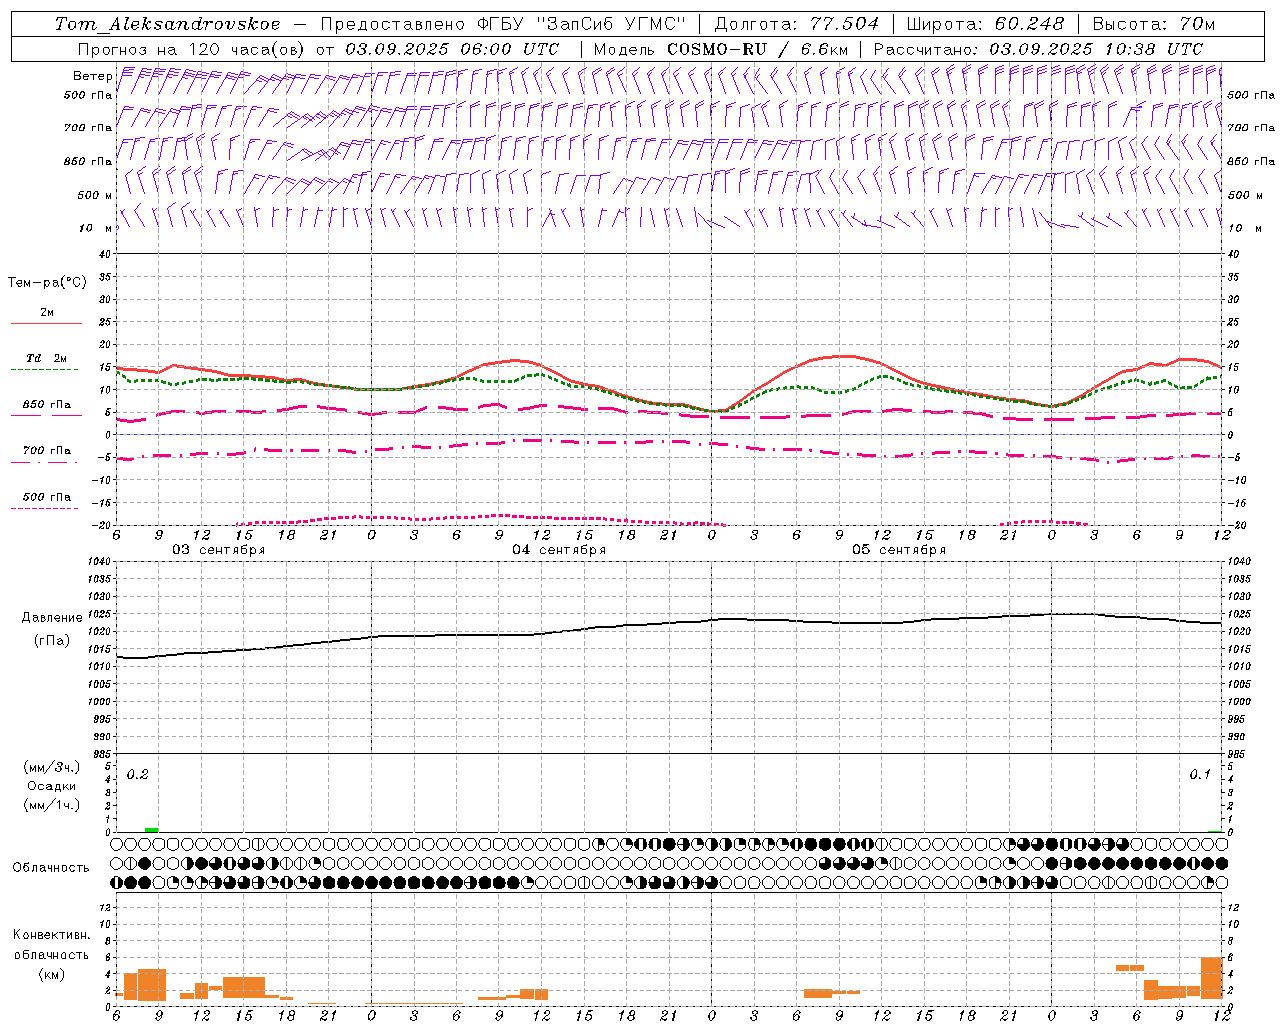Screen dimensions: 1280x1024
Task: Click the Давление pressure panel label
Action: point(52,618)
